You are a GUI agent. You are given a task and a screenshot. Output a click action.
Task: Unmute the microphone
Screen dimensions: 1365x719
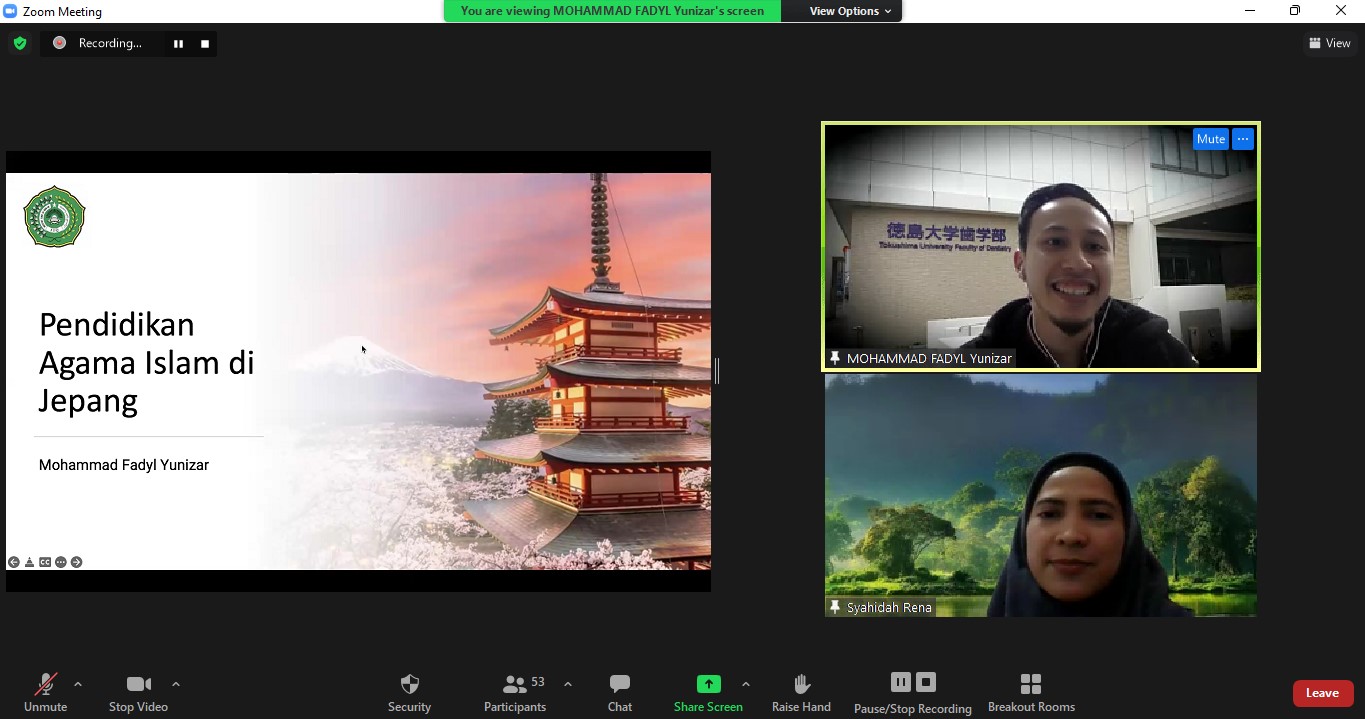pos(46,693)
